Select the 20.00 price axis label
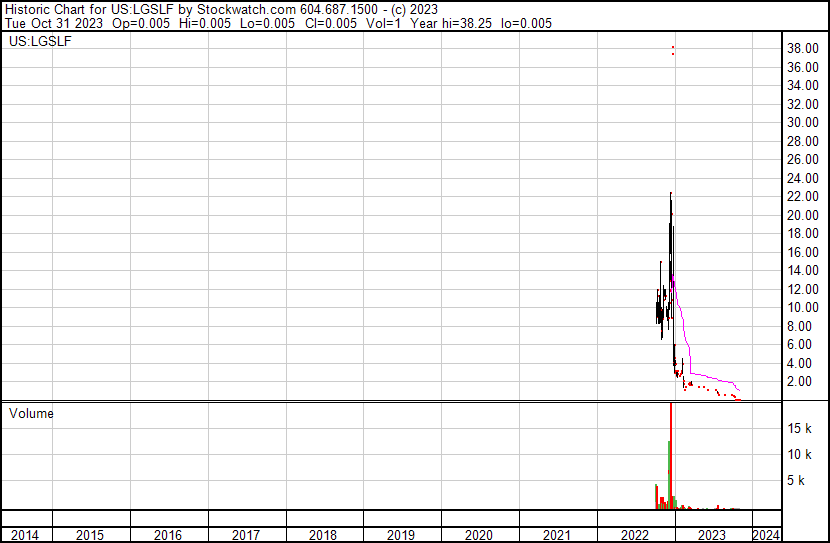830x543 pixels. point(804,215)
